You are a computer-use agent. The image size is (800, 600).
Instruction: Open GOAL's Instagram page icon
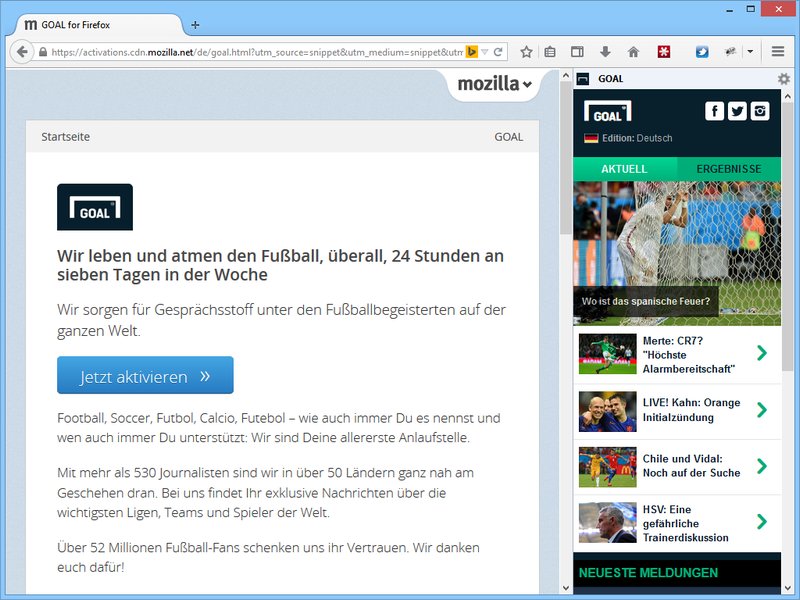pos(760,111)
